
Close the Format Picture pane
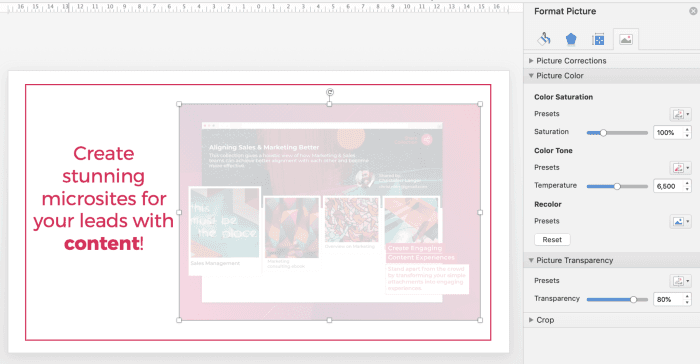pos(693,11)
